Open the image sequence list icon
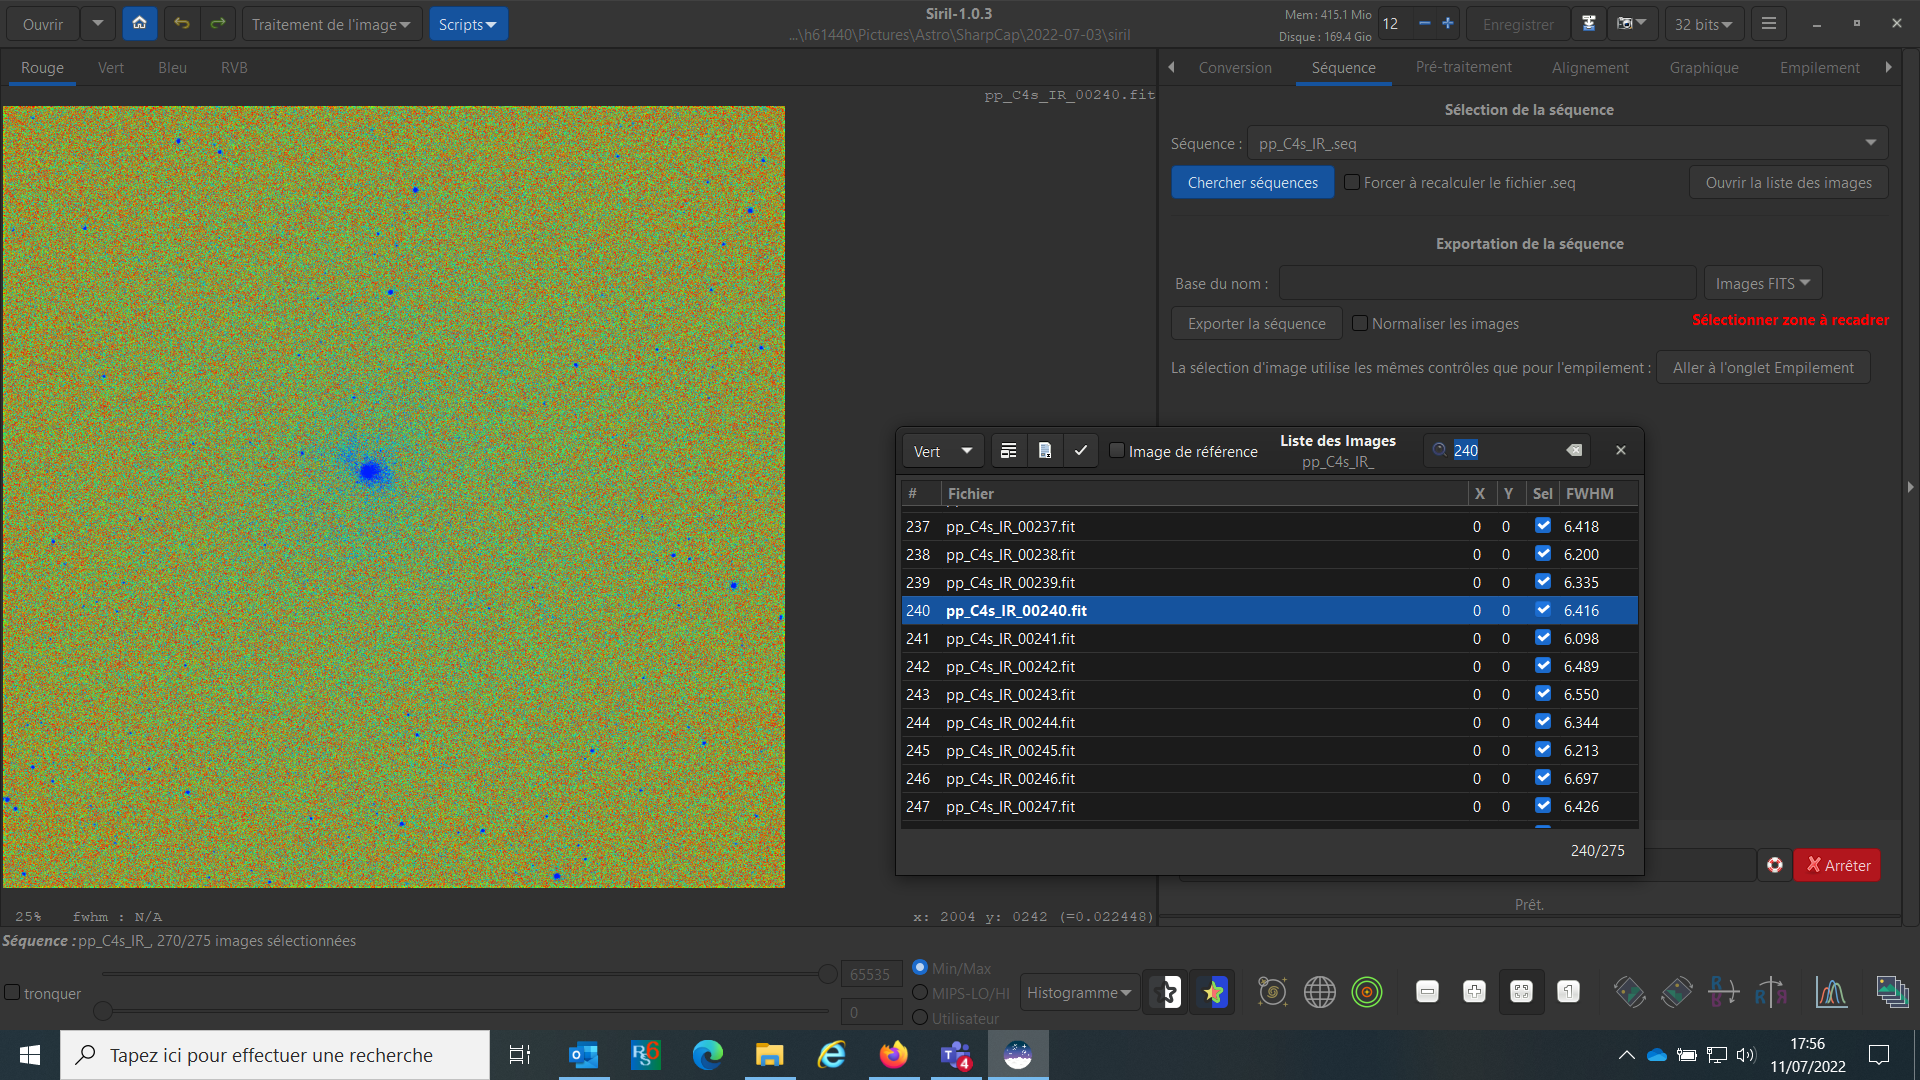Viewport: 1920px width, 1080px height. 1892,992
